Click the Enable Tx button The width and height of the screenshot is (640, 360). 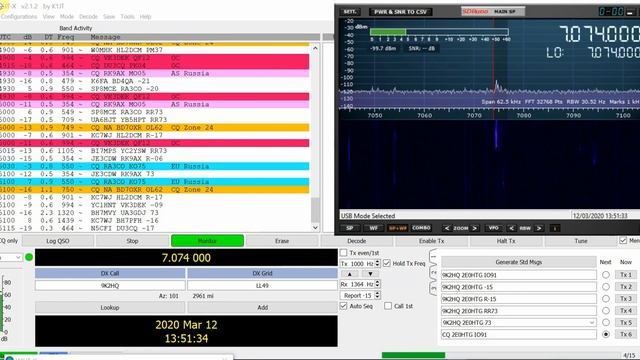(x=431, y=241)
